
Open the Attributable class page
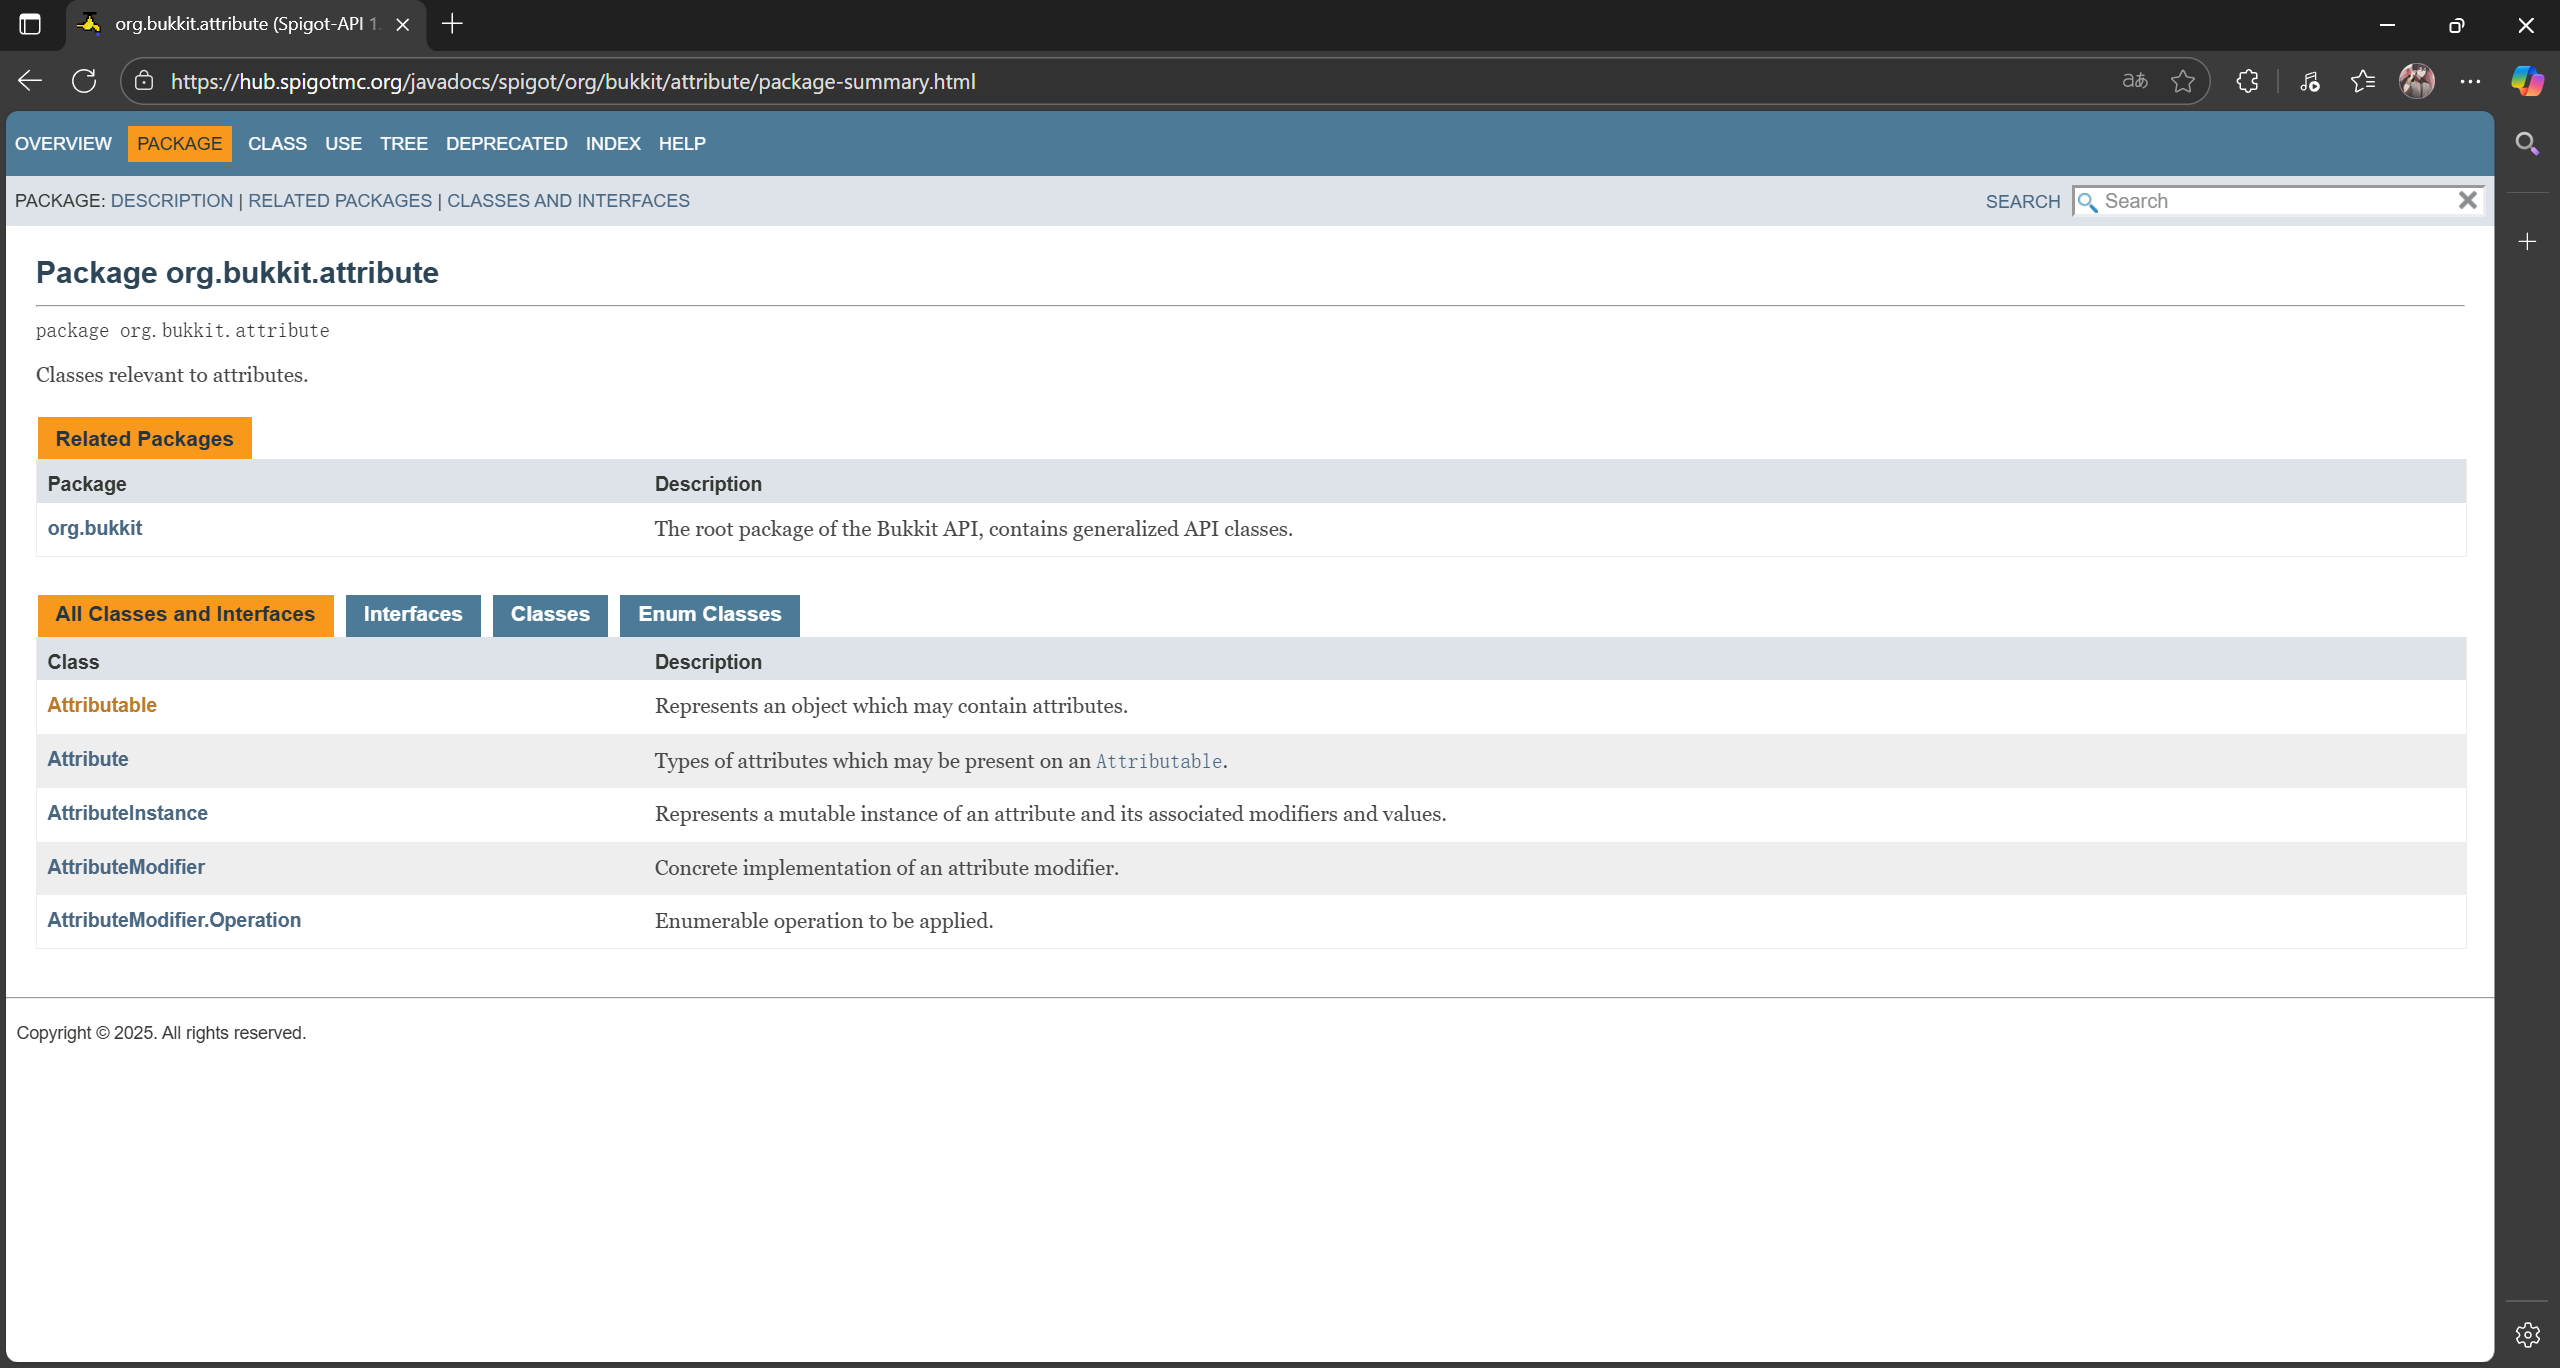tap(101, 705)
